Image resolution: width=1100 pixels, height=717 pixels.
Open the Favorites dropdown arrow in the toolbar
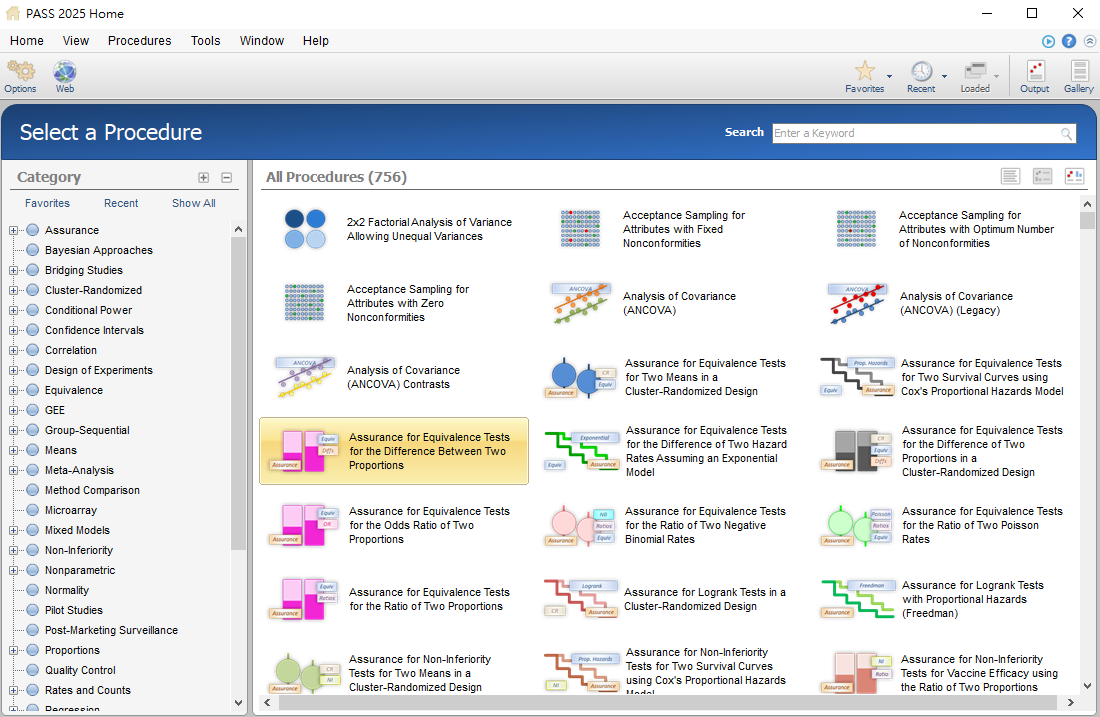pos(889,75)
